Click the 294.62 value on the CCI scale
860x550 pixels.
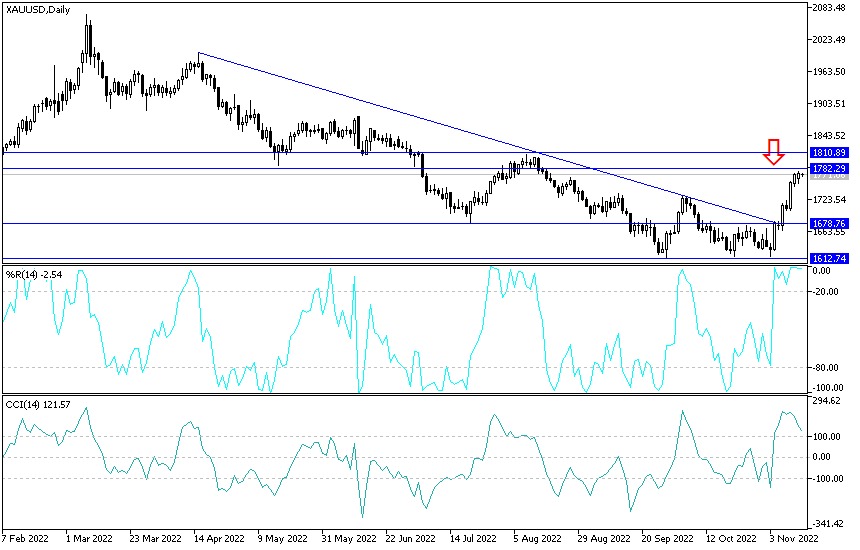[x=827, y=401]
